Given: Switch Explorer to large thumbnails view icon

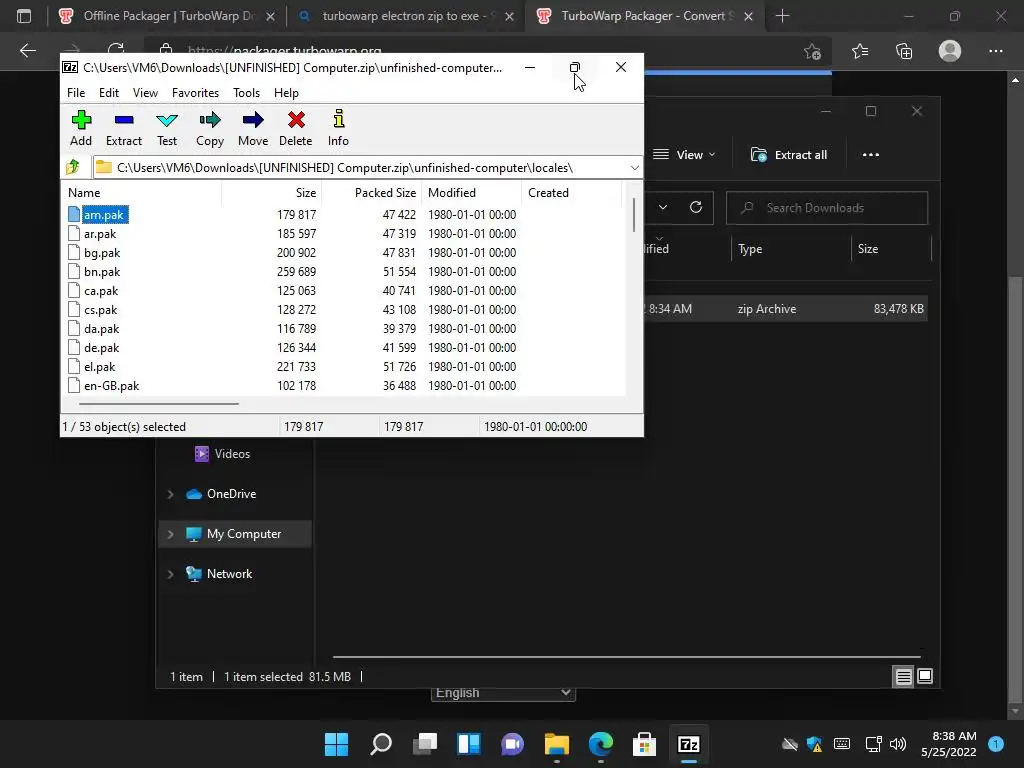Looking at the screenshot, I should (x=925, y=677).
